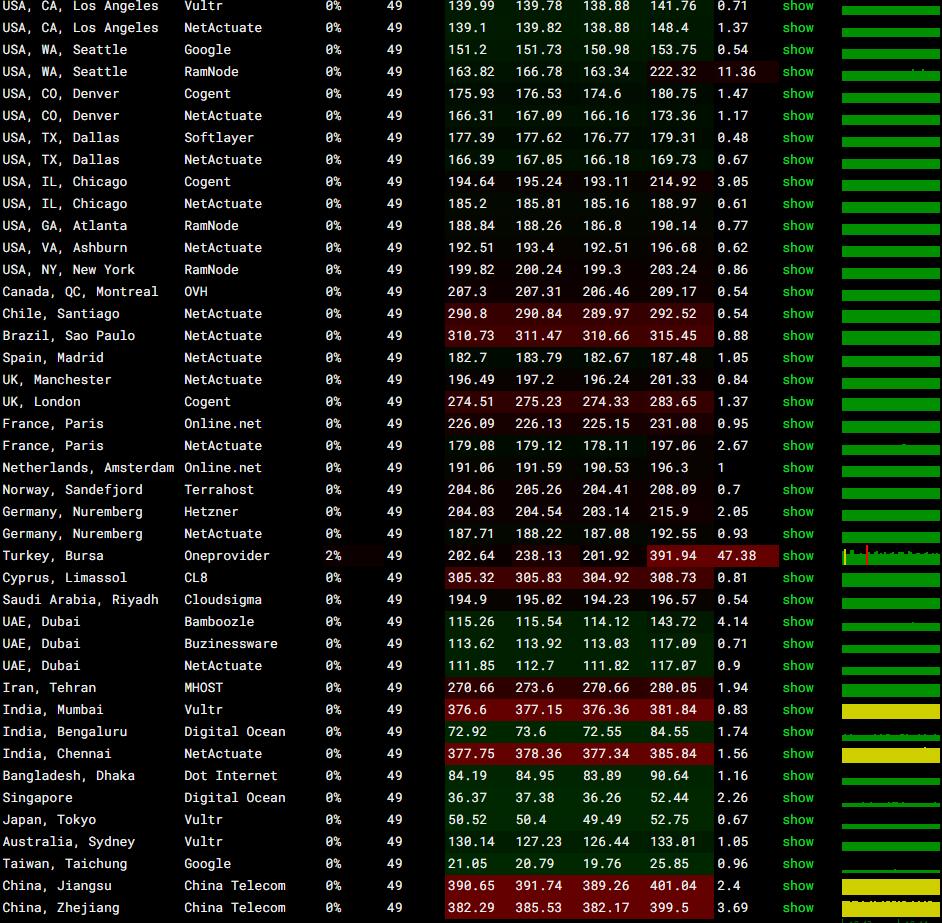Click the 21.05 latency value
Viewport: 942px width, 923px height.
coord(467,864)
